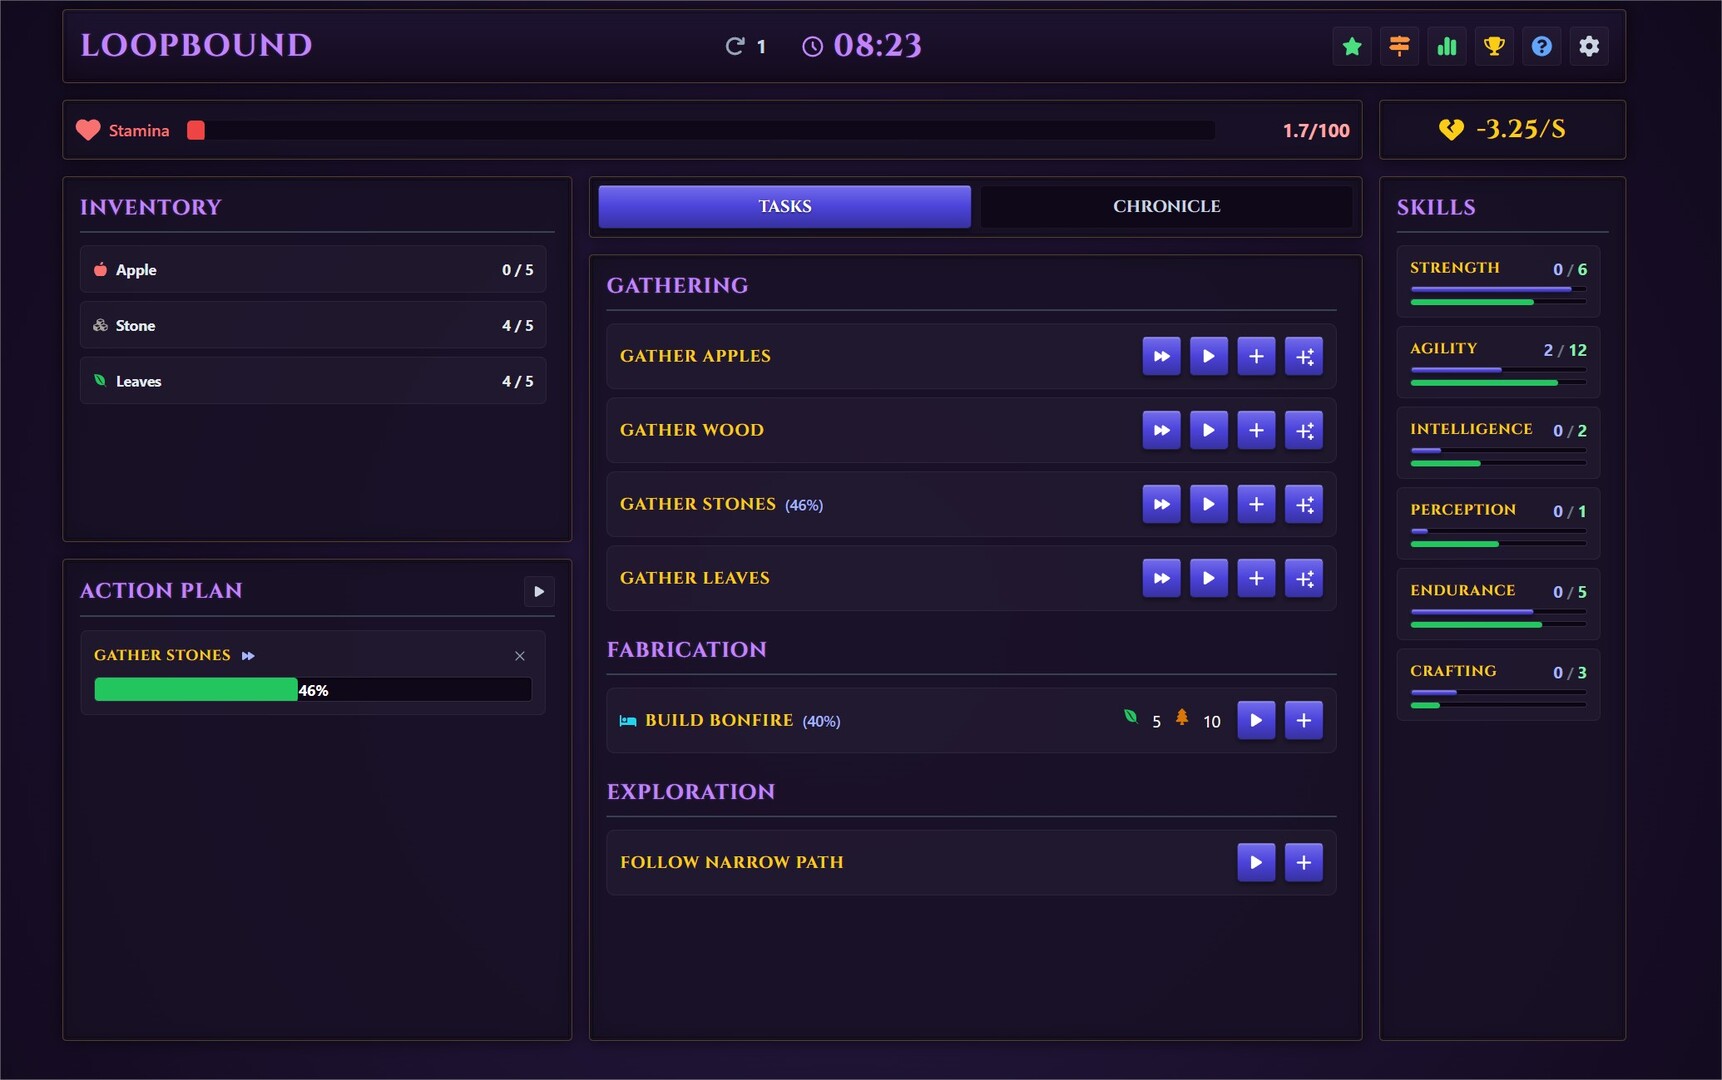Open the Settings gear icon
The width and height of the screenshot is (1722, 1080).
(x=1589, y=46)
